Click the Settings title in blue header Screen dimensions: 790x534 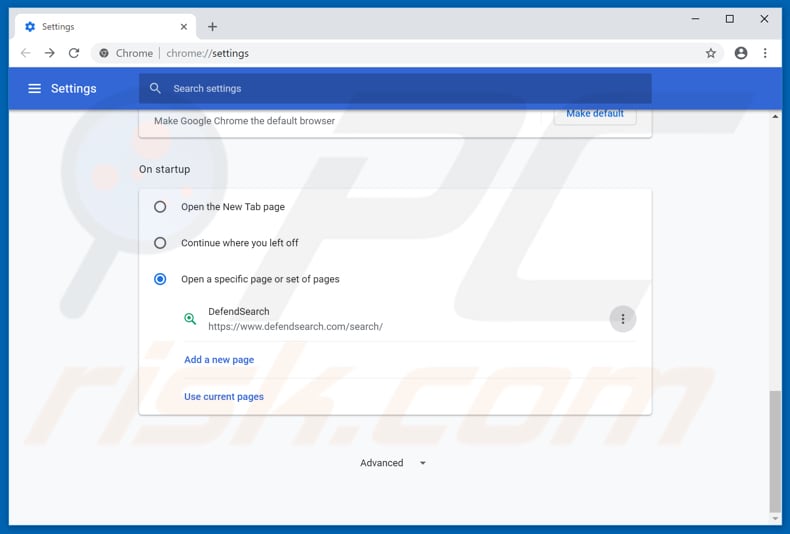click(74, 89)
